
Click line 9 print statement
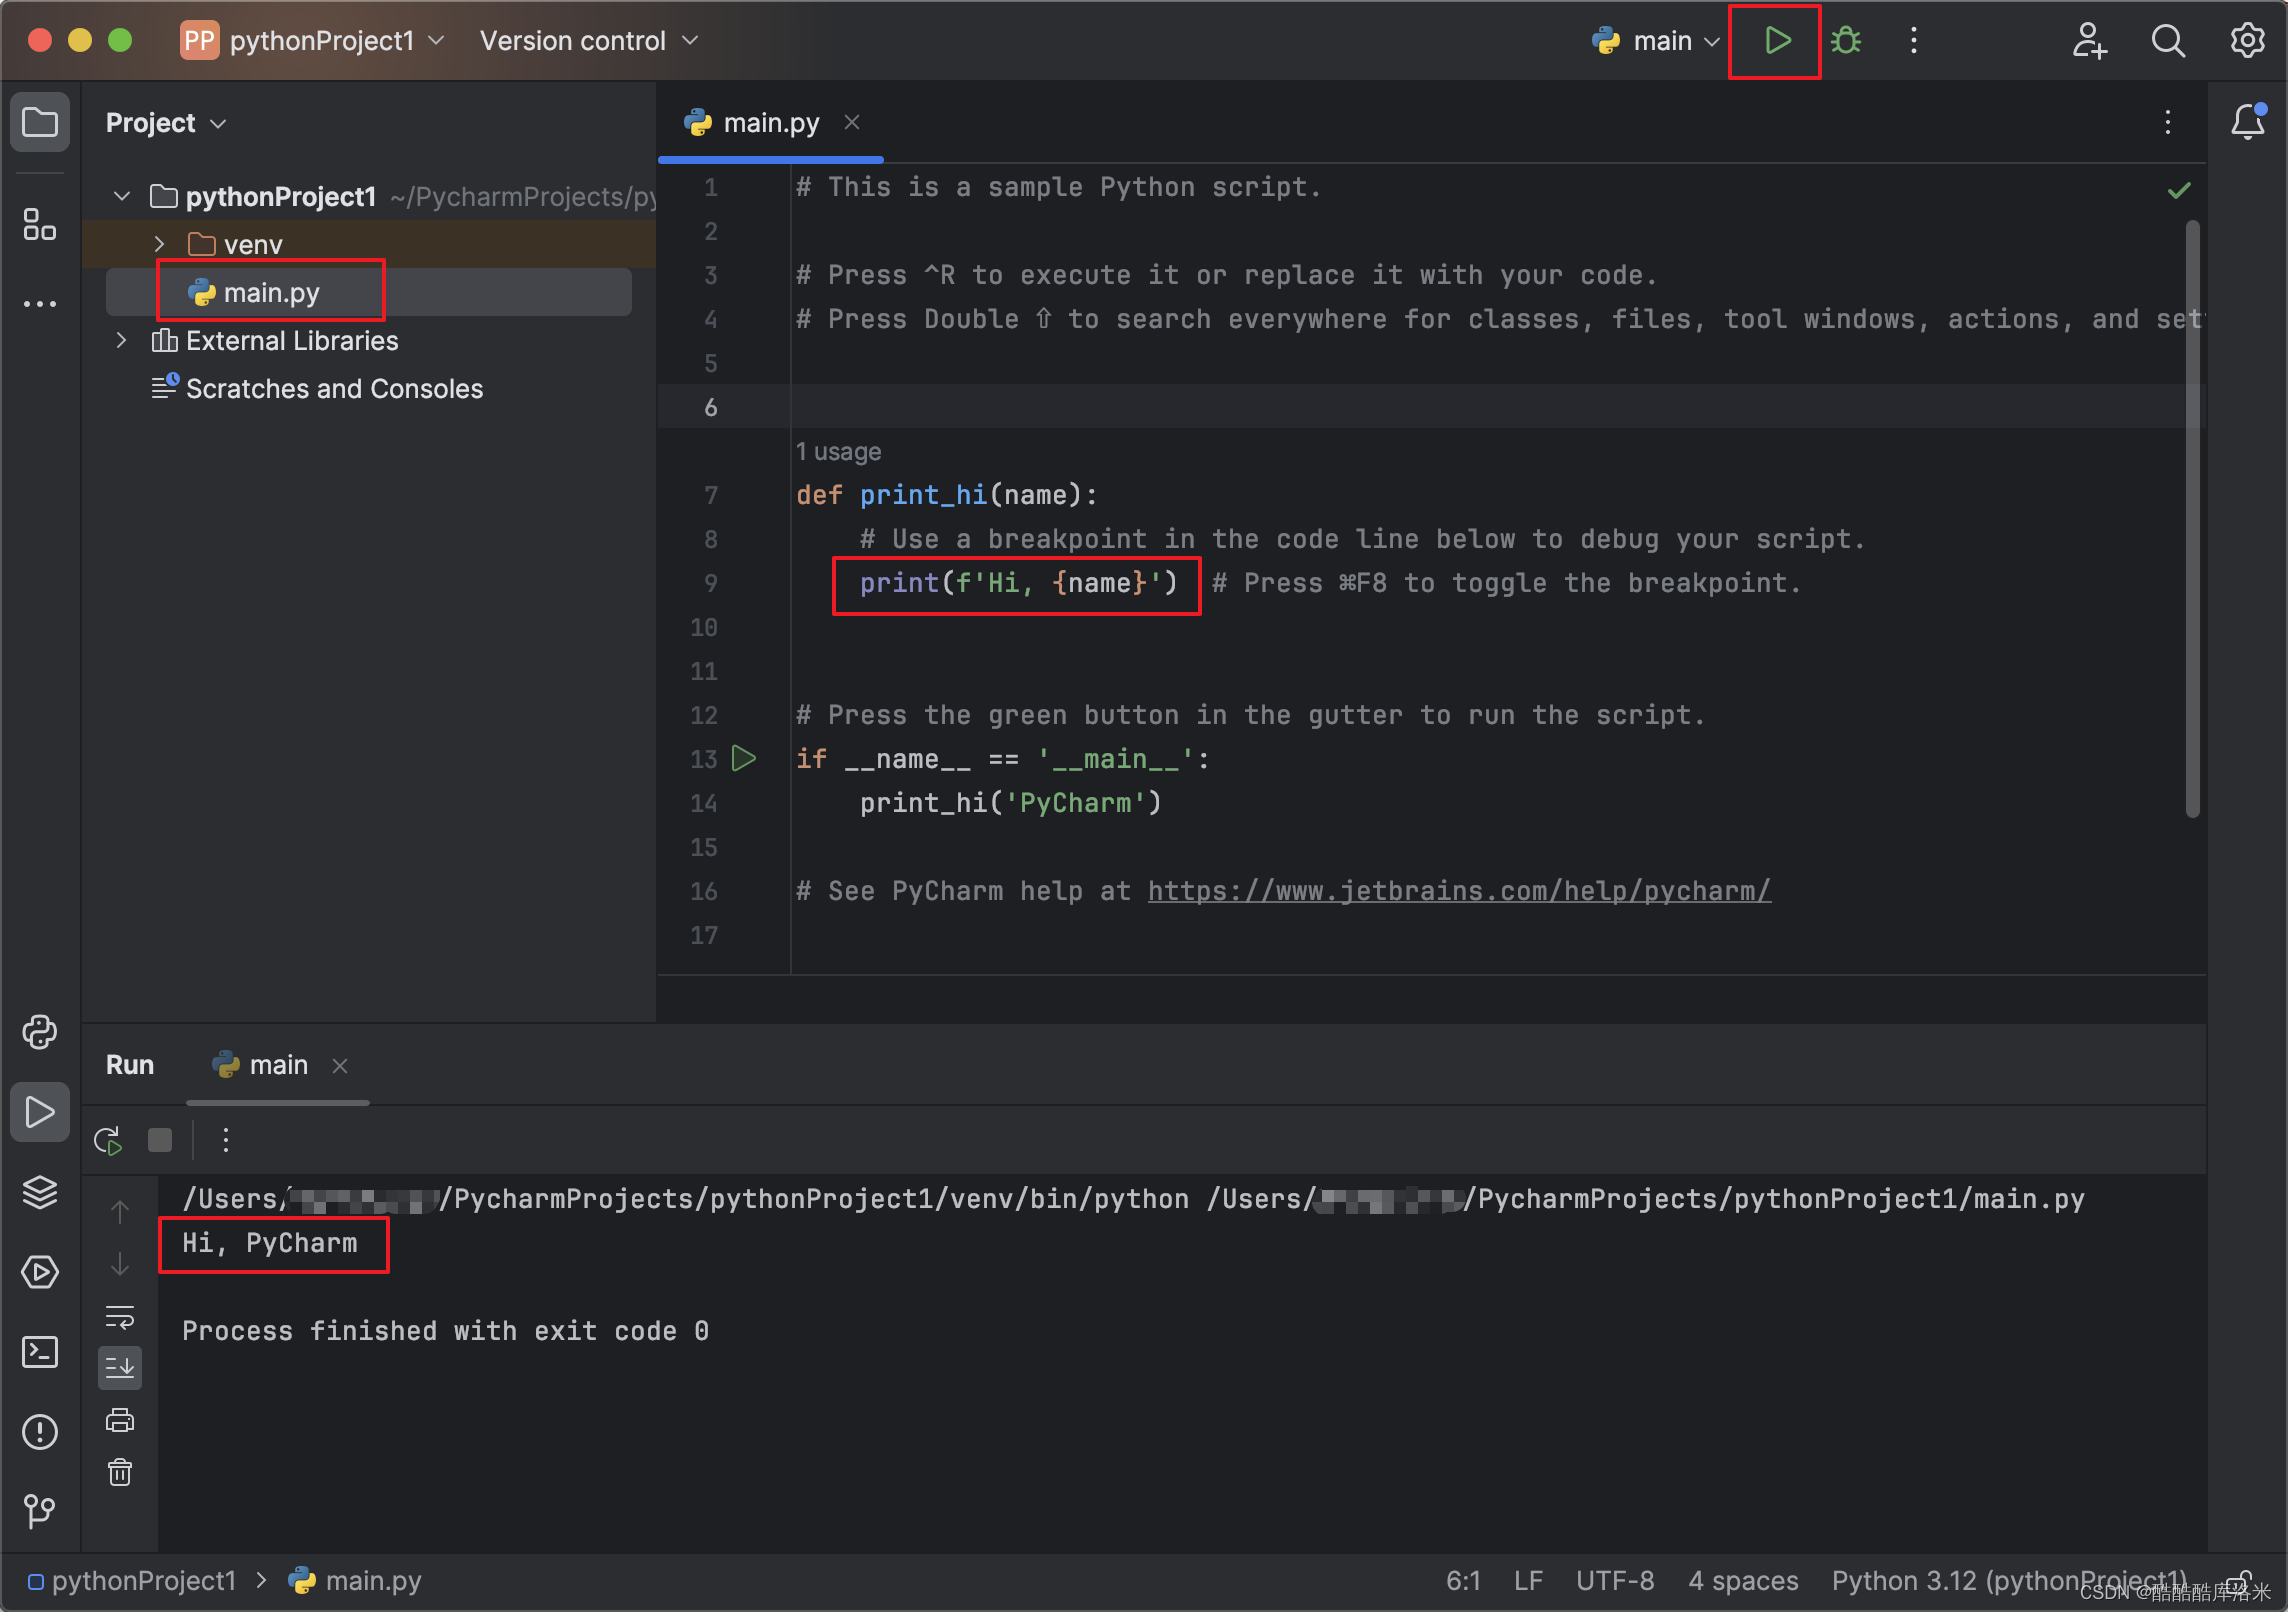(x=1018, y=583)
